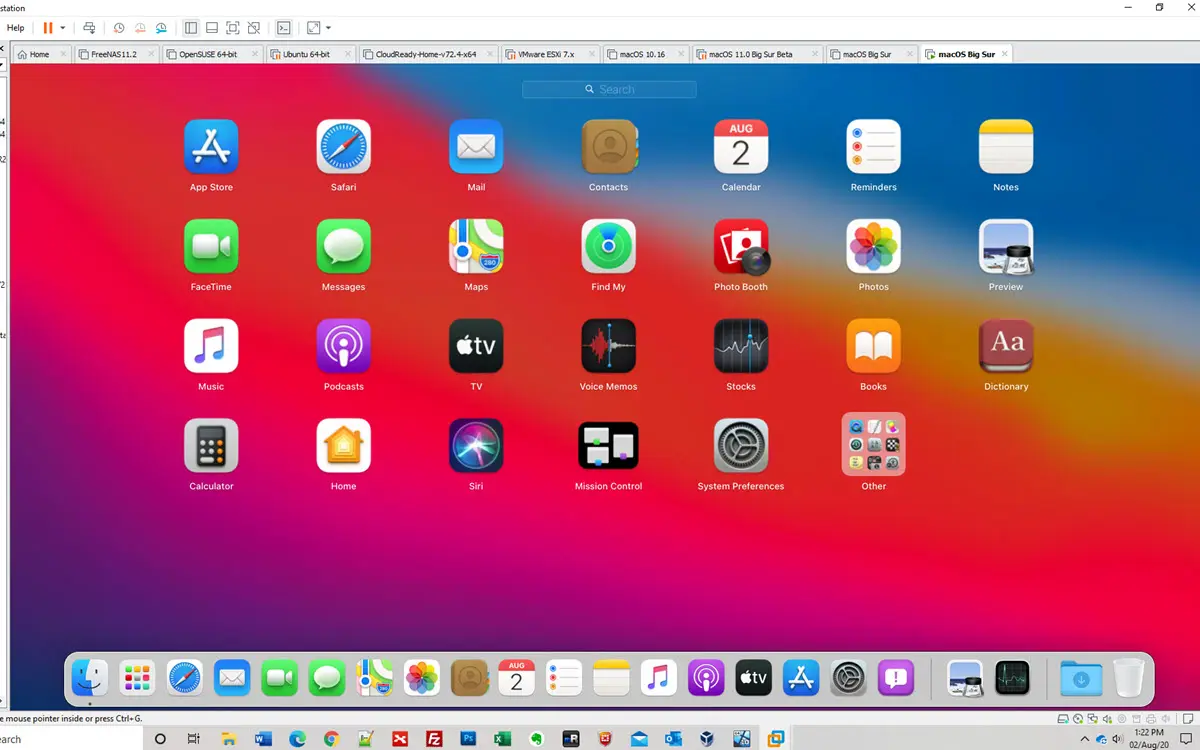Open Podcasts in the Launchpad grid
1200x750 pixels.
point(343,346)
